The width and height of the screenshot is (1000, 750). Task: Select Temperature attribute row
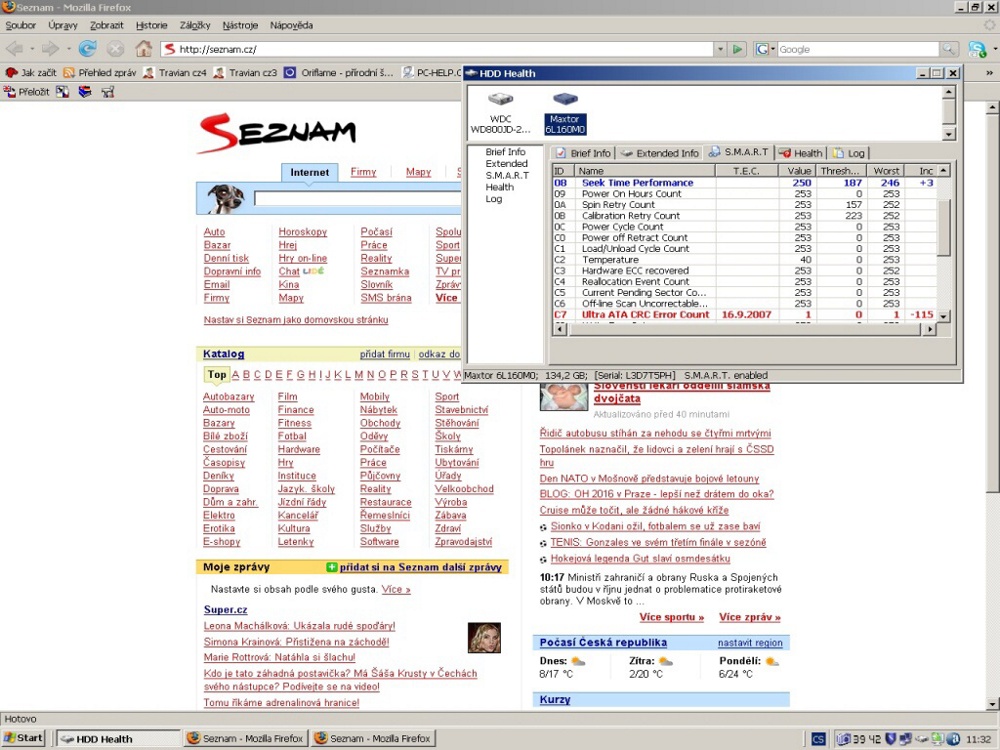[x=745, y=260]
